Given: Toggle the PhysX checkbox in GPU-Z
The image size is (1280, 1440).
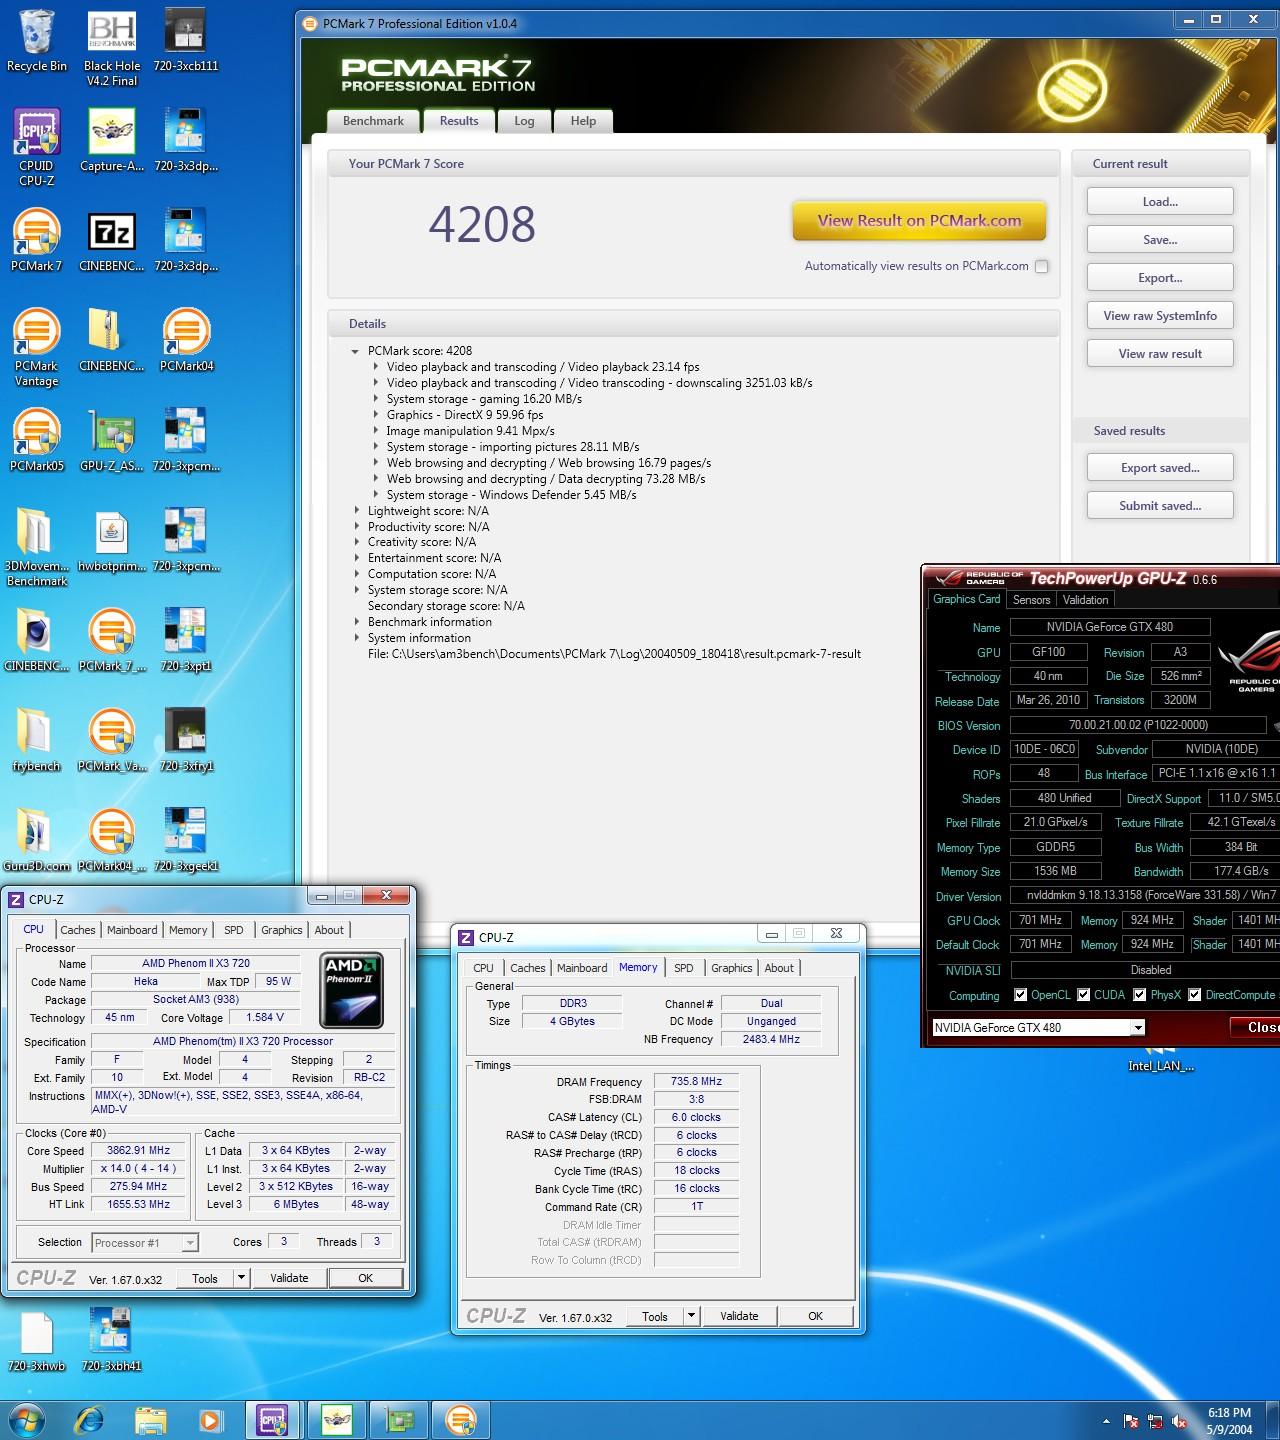Looking at the screenshot, I should tap(1140, 995).
